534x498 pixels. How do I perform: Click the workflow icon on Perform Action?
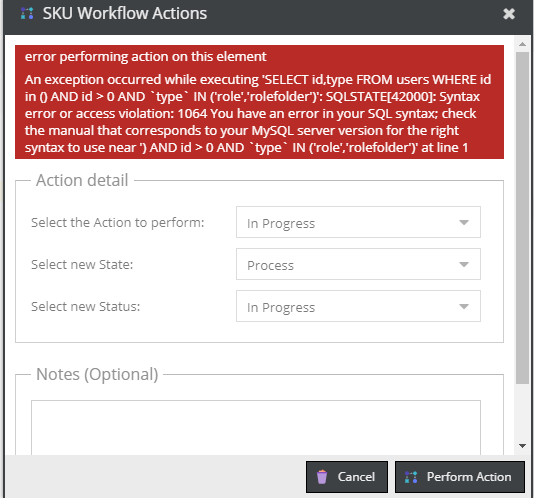coord(411,477)
